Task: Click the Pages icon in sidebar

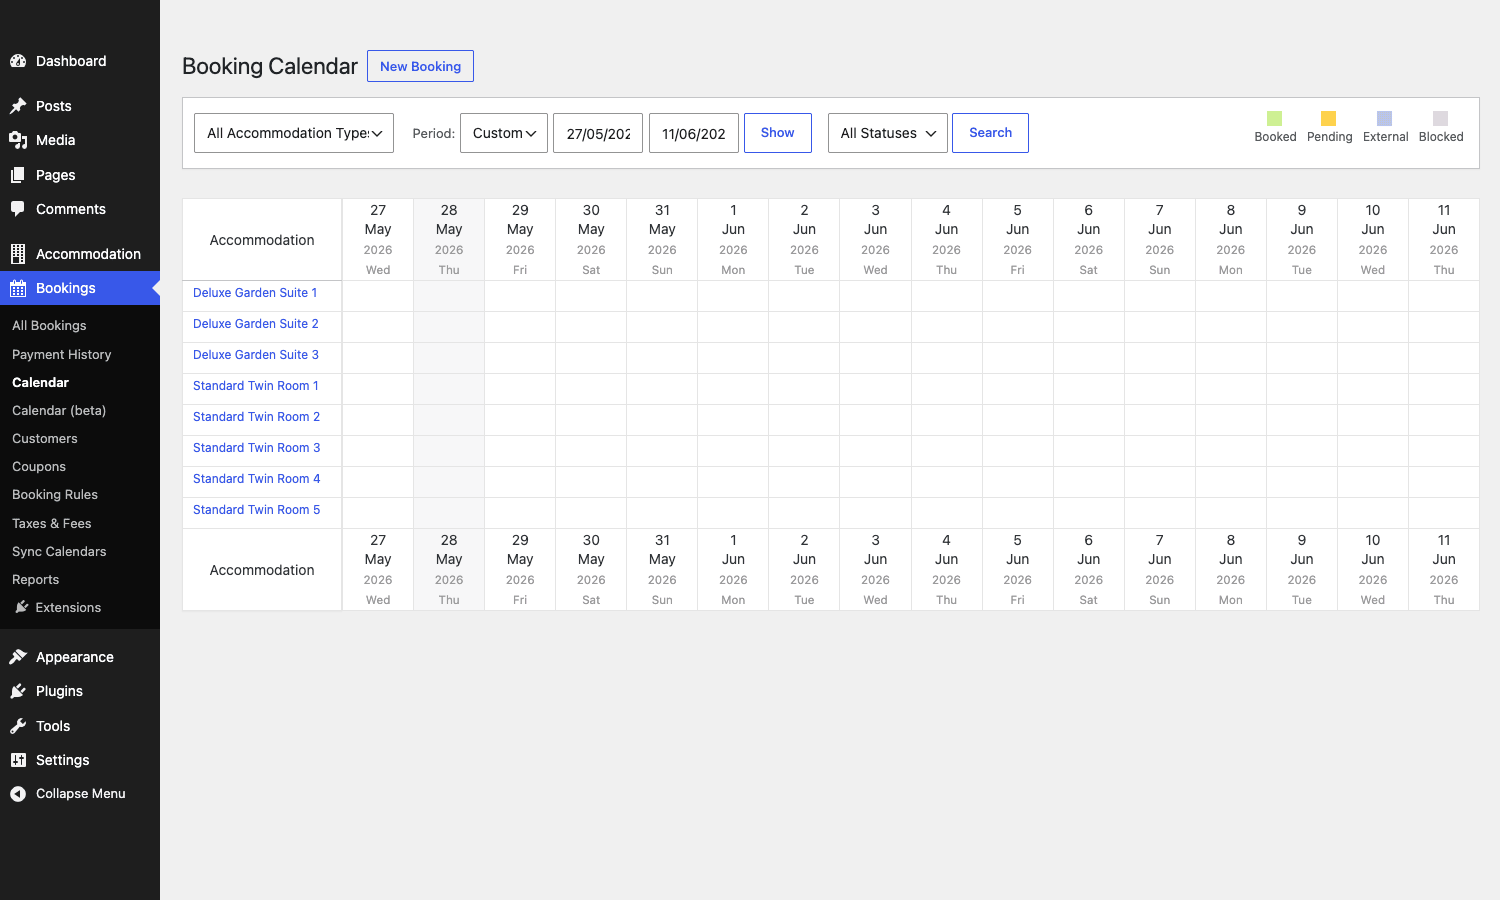Action: pyautogui.click(x=18, y=175)
